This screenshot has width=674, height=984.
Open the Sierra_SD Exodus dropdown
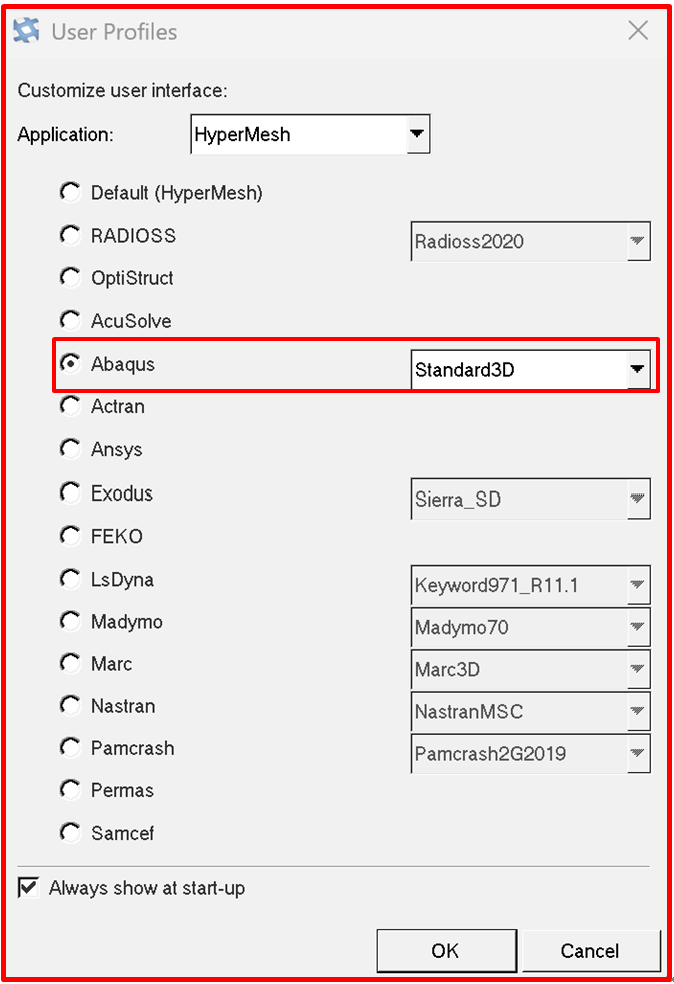(x=530, y=499)
